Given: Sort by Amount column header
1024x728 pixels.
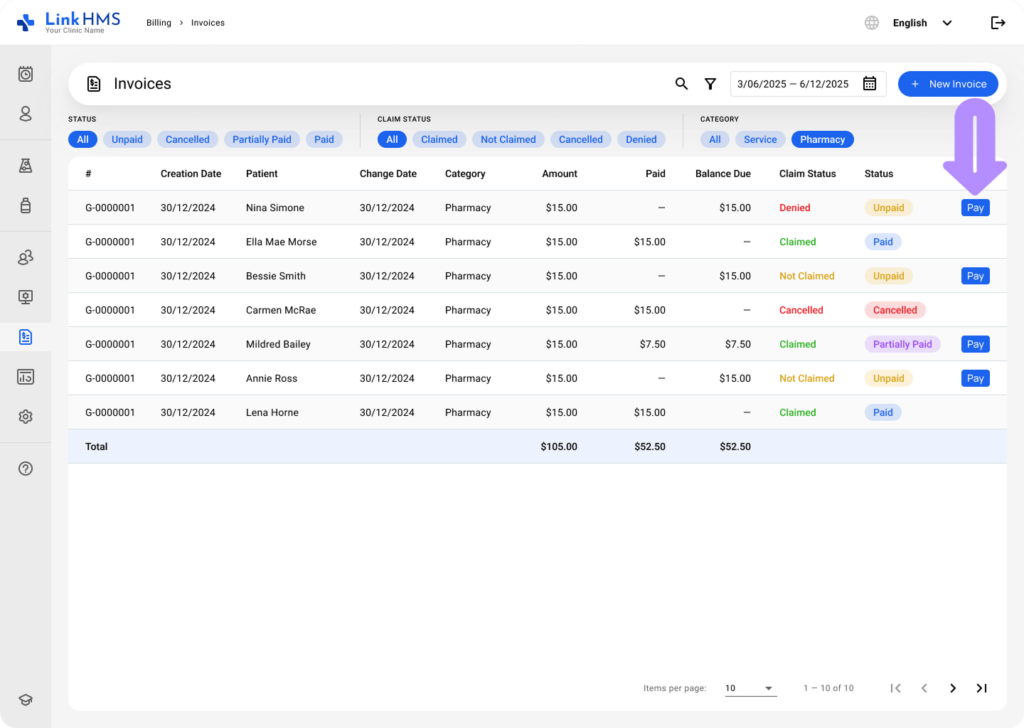Looking at the screenshot, I should (560, 174).
